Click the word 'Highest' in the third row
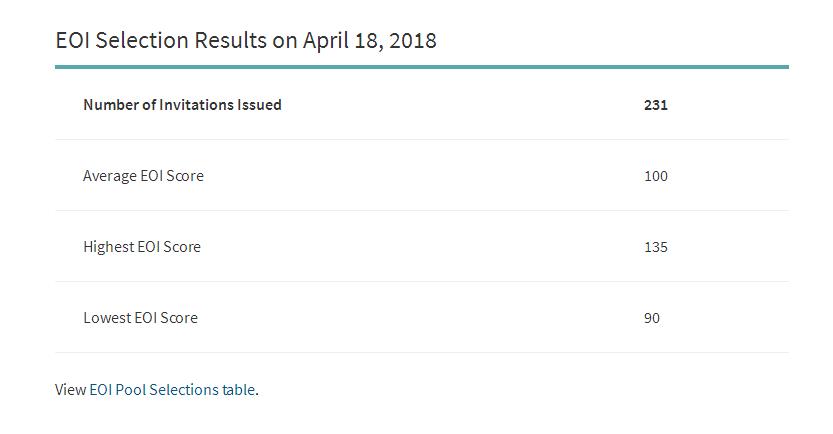The height and width of the screenshot is (434, 833). click(x=109, y=247)
